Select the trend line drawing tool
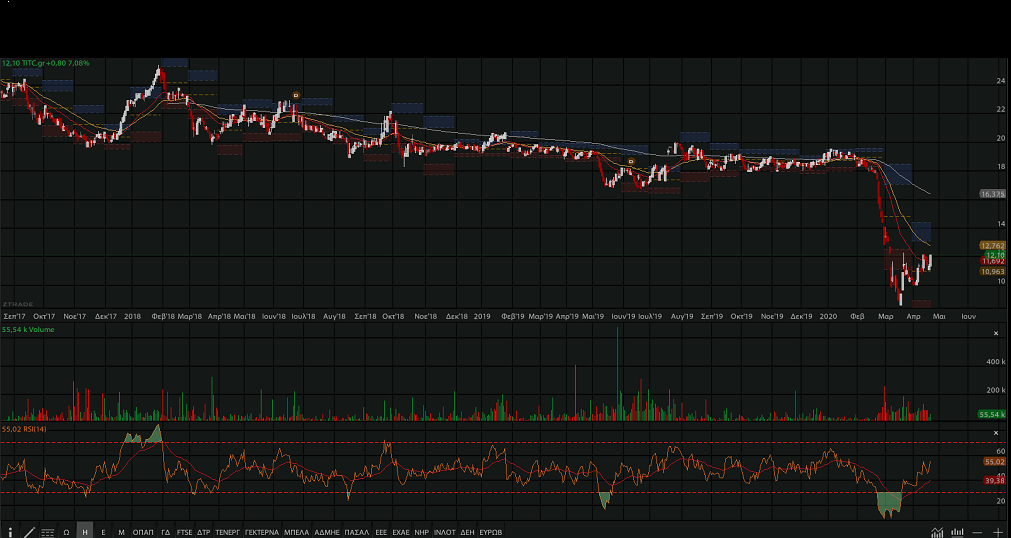 tap(29, 532)
